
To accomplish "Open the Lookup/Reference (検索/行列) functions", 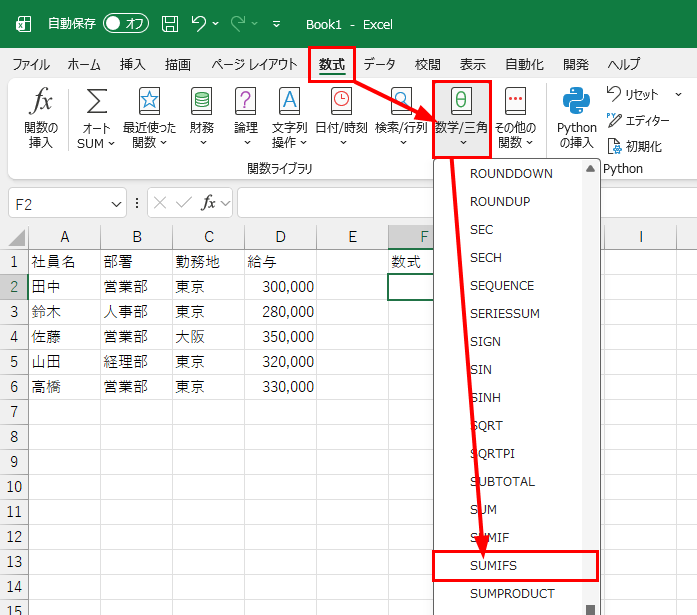I will click(x=401, y=118).
